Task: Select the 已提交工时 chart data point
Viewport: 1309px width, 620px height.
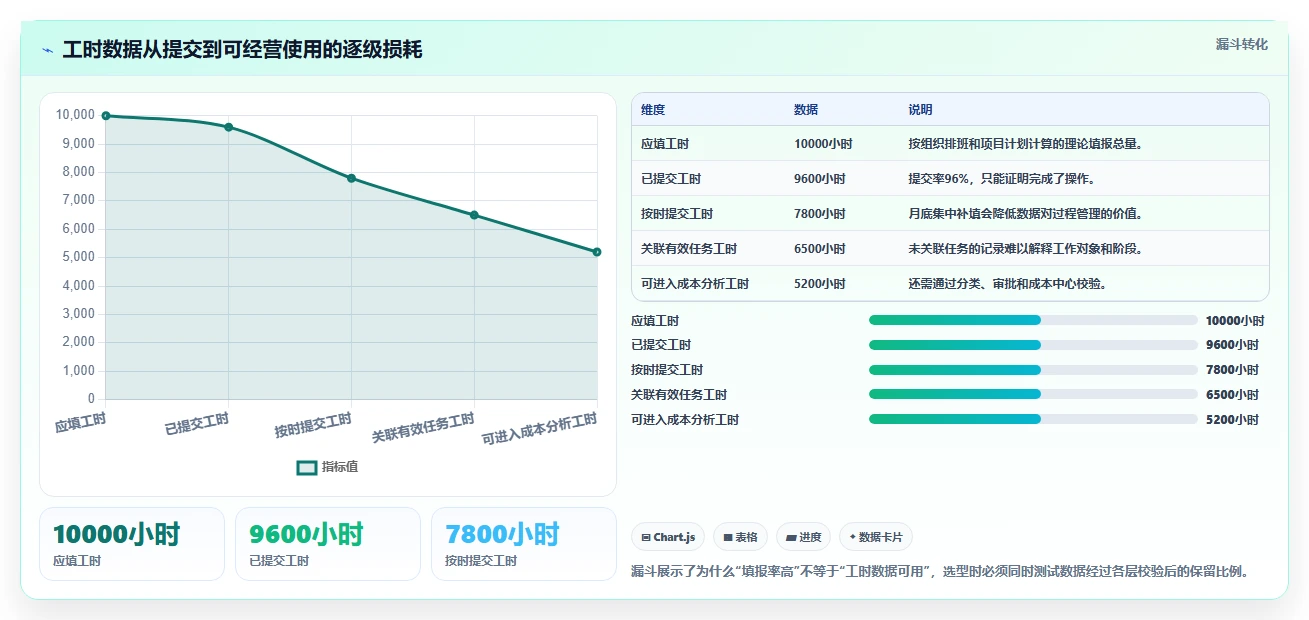Action: point(229,127)
